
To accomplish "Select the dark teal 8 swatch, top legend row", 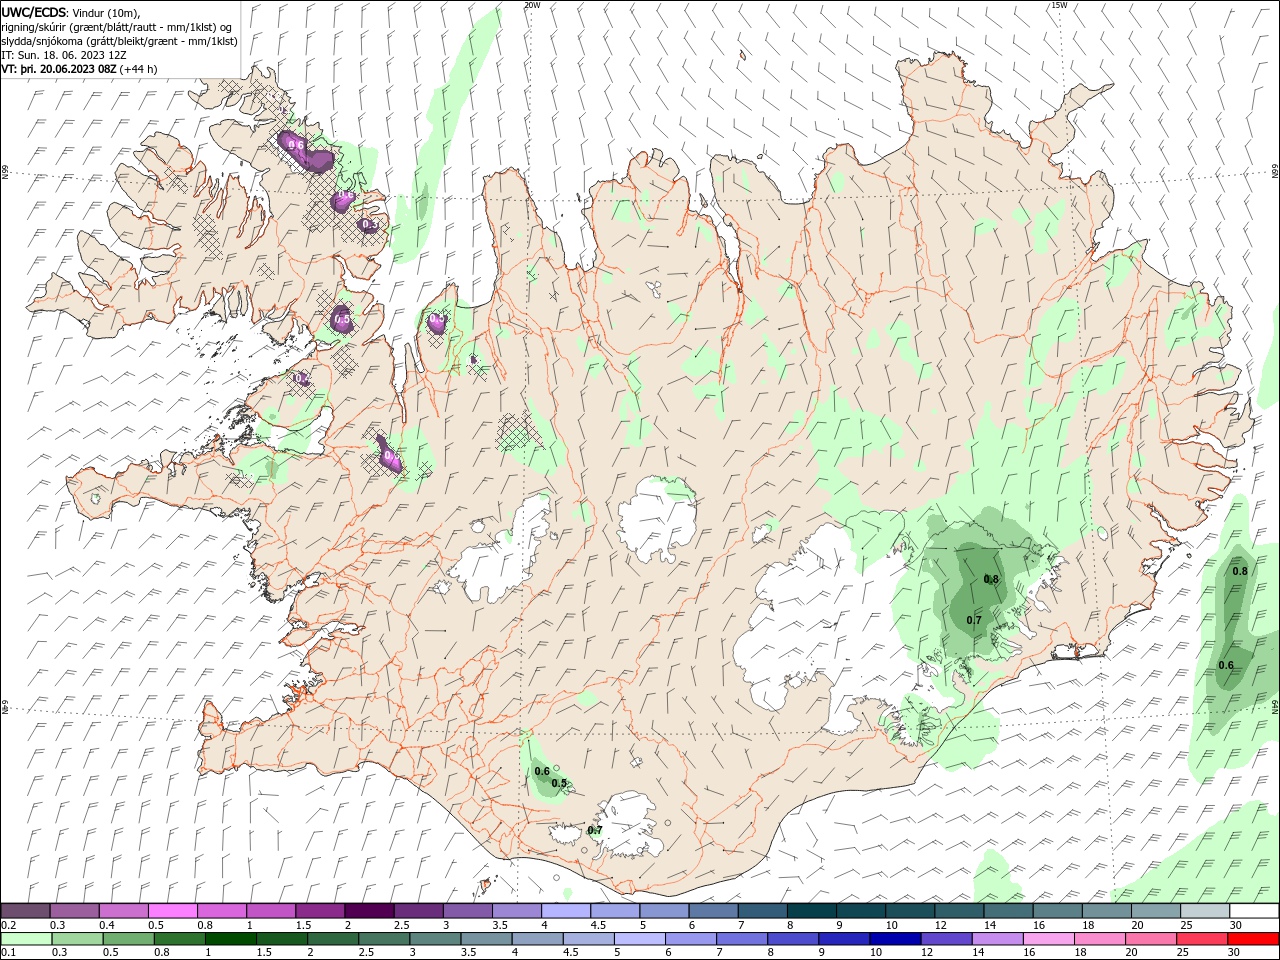I will point(811,911).
